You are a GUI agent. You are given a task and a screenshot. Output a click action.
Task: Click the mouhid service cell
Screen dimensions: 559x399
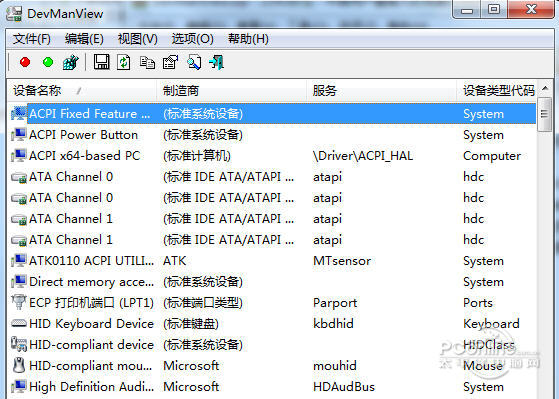(x=335, y=365)
